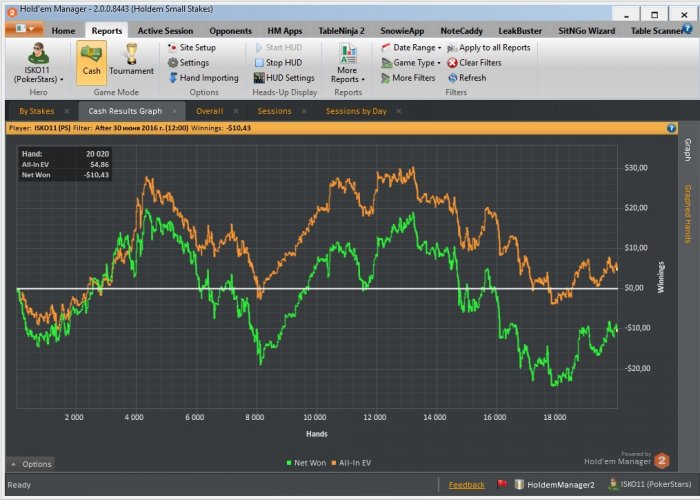Switch to the Opponents ribbon tab
700x500 pixels.
pyautogui.click(x=233, y=31)
